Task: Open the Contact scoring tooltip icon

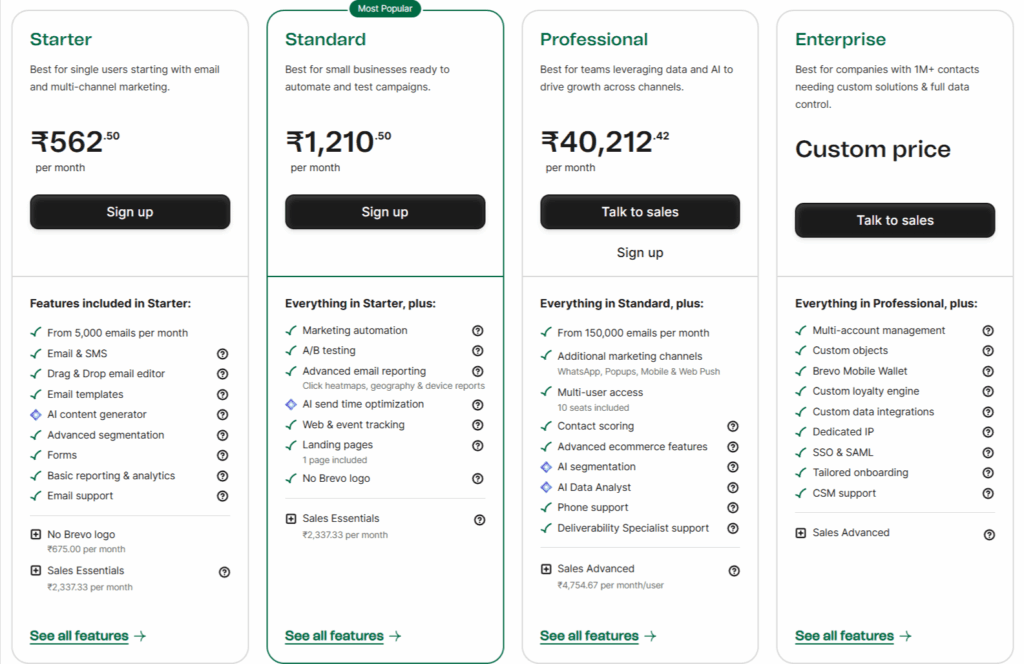Action: click(x=733, y=427)
